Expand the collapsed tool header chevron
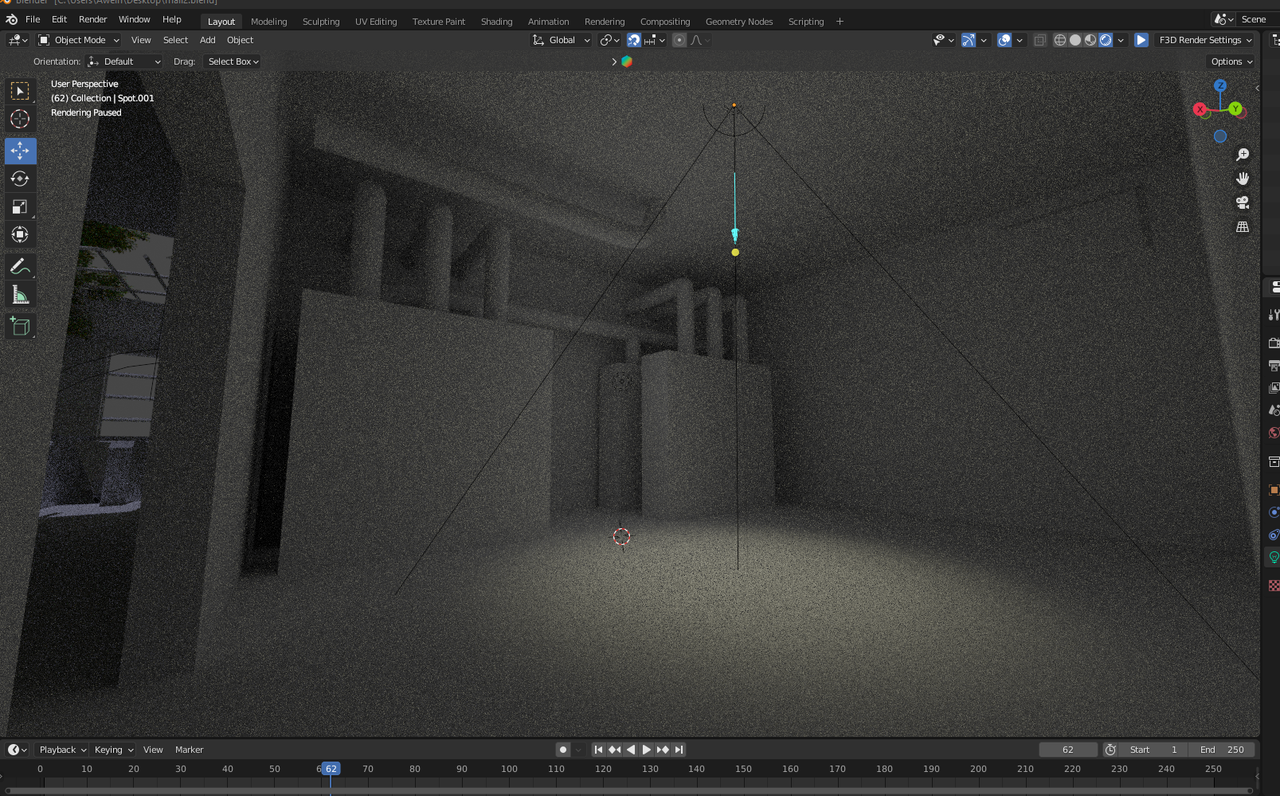 point(614,61)
